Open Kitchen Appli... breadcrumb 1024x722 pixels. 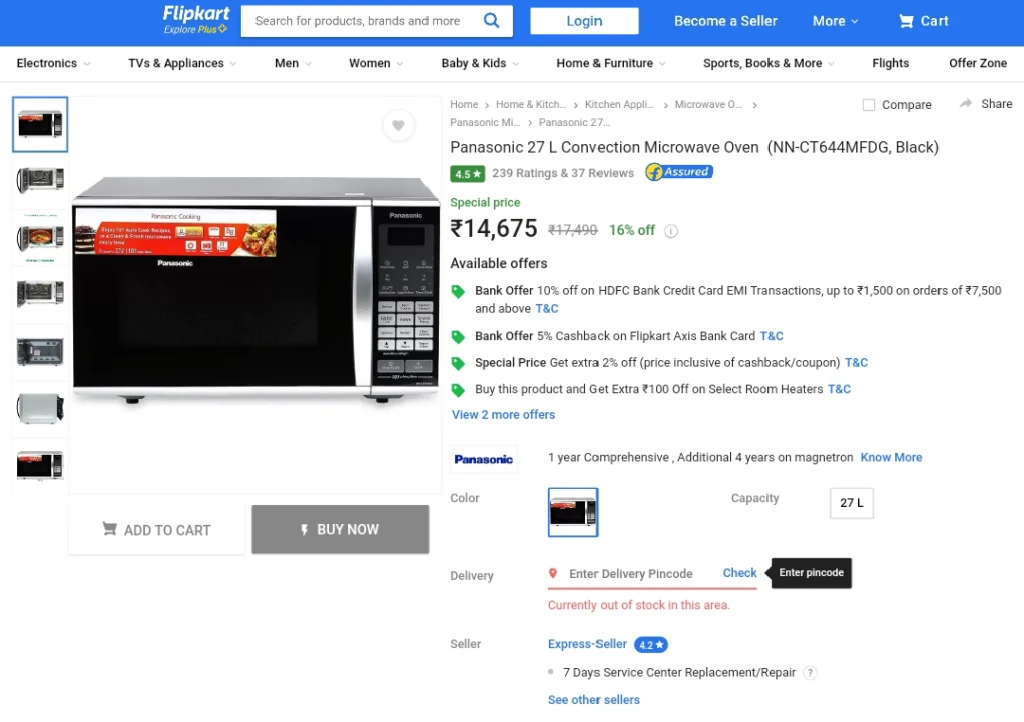pyautogui.click(x=619, y=104)
